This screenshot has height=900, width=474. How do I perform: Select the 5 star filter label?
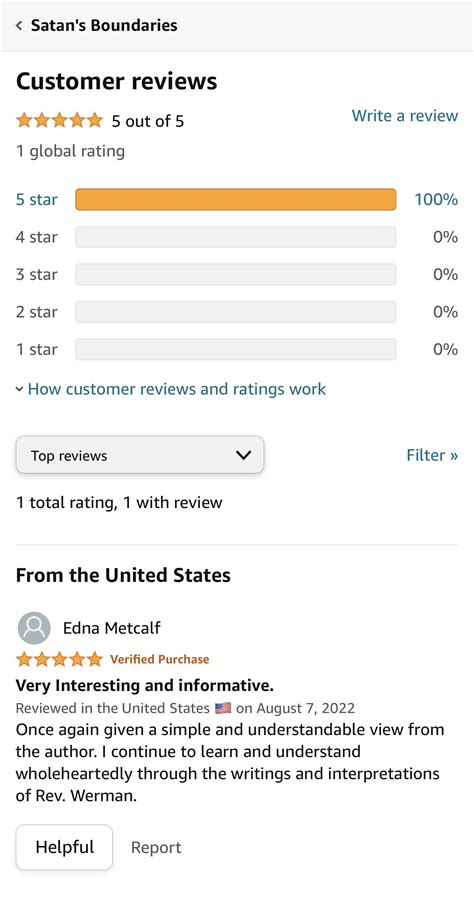coord(37,200)
